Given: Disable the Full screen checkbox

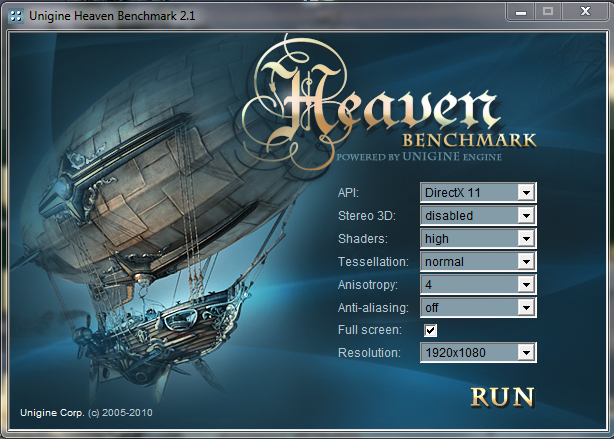Looking at the screenshot, I should coord(430,330).
